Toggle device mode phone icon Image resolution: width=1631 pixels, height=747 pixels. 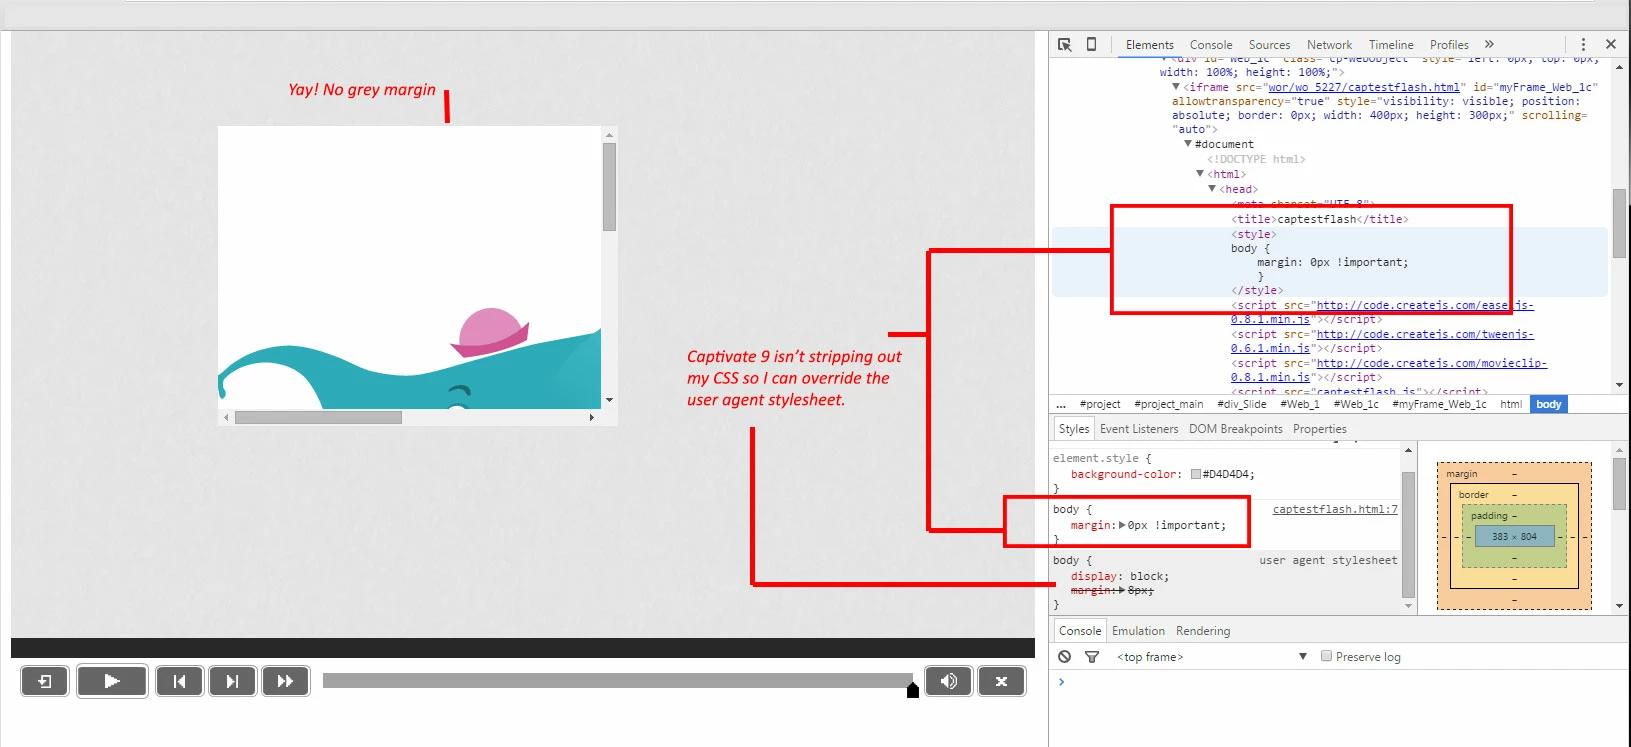(x=1091, y=44)
